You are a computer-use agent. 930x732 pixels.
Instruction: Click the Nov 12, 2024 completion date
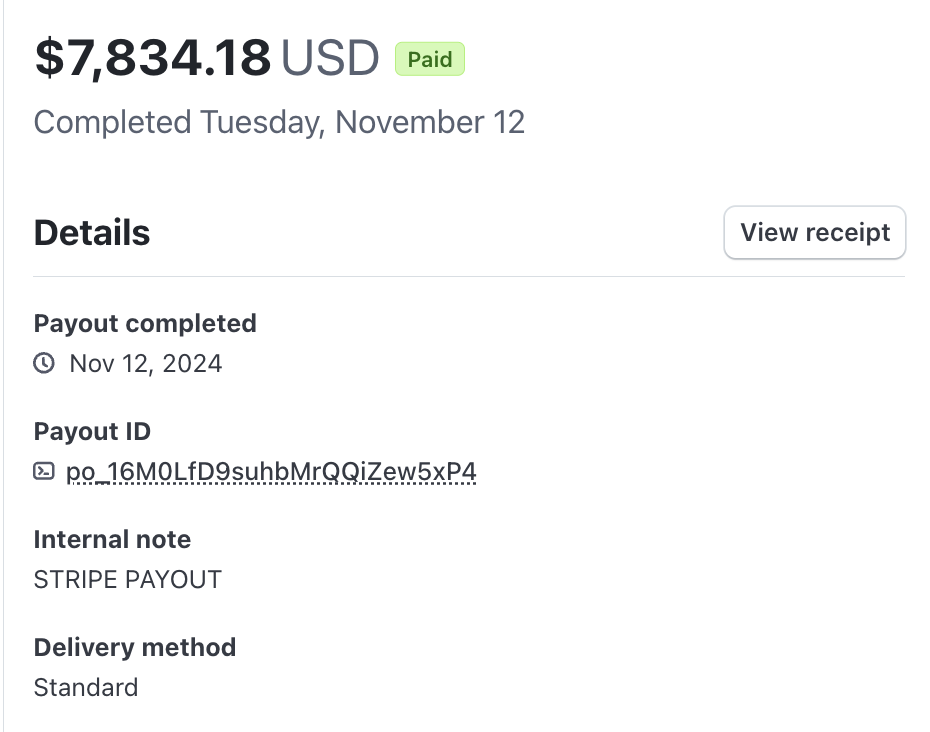pyautogui.click(x=145, y=363)
